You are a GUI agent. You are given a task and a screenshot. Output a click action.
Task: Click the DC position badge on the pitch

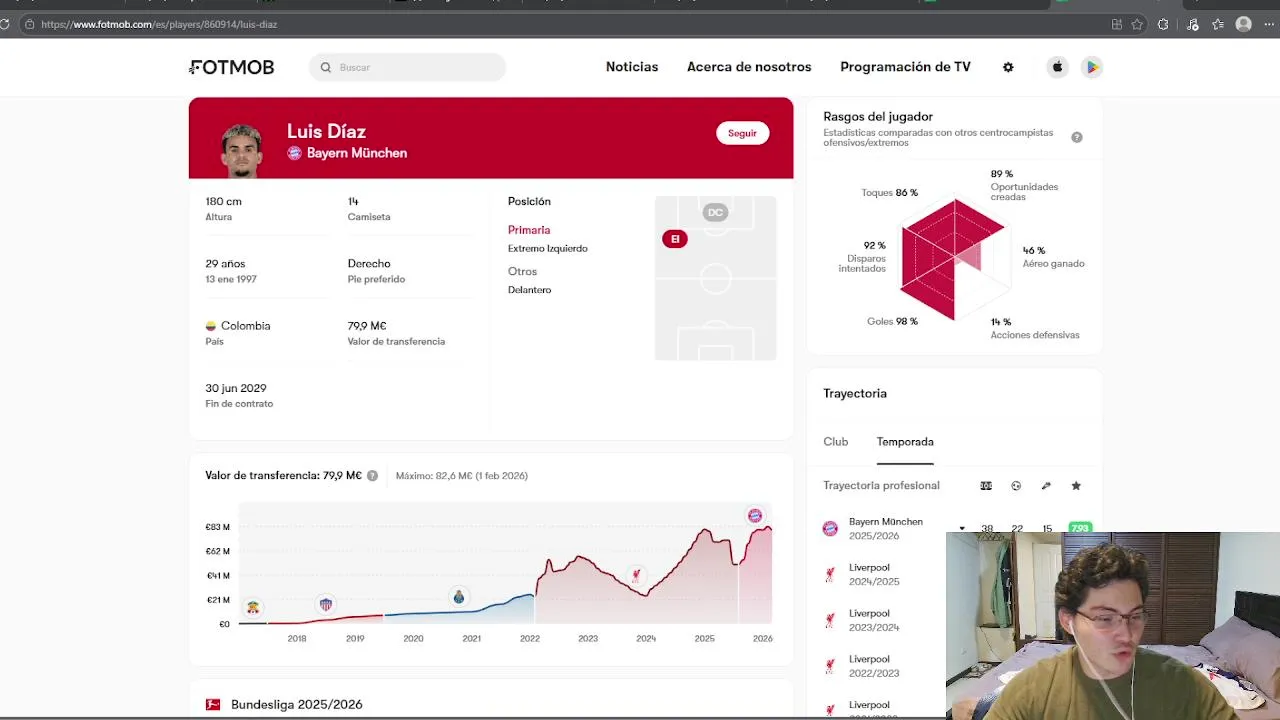pos(715,212)
